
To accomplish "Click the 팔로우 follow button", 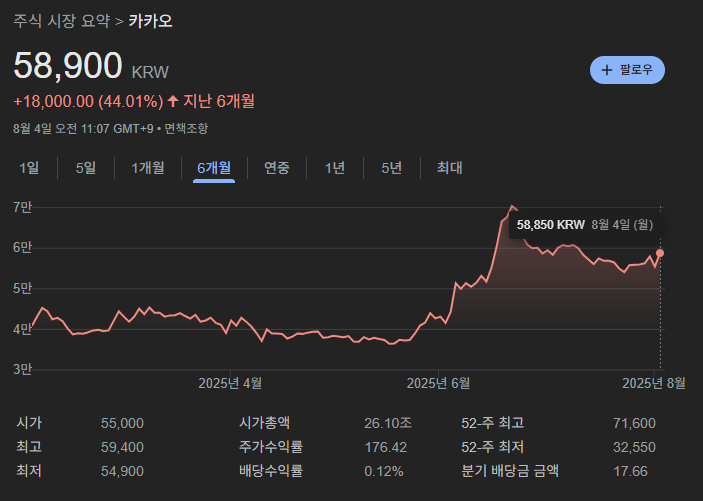I will 627,70.
